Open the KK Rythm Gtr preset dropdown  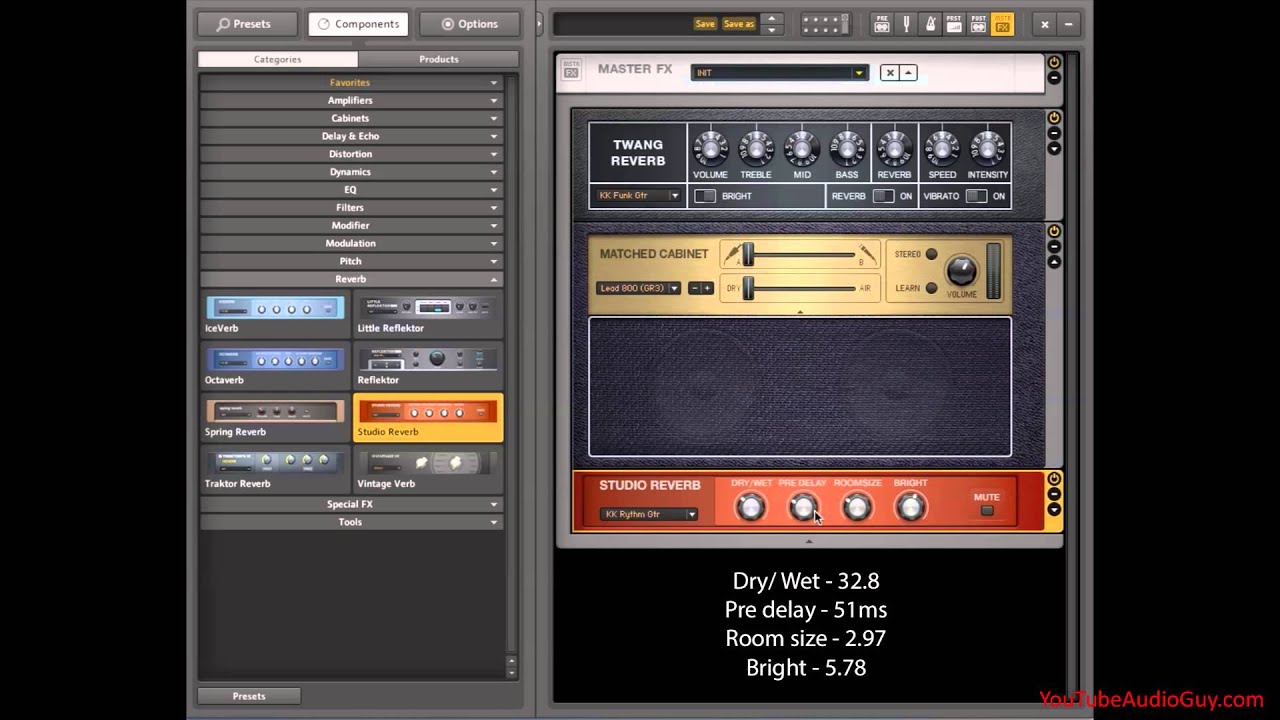[649, 514]
